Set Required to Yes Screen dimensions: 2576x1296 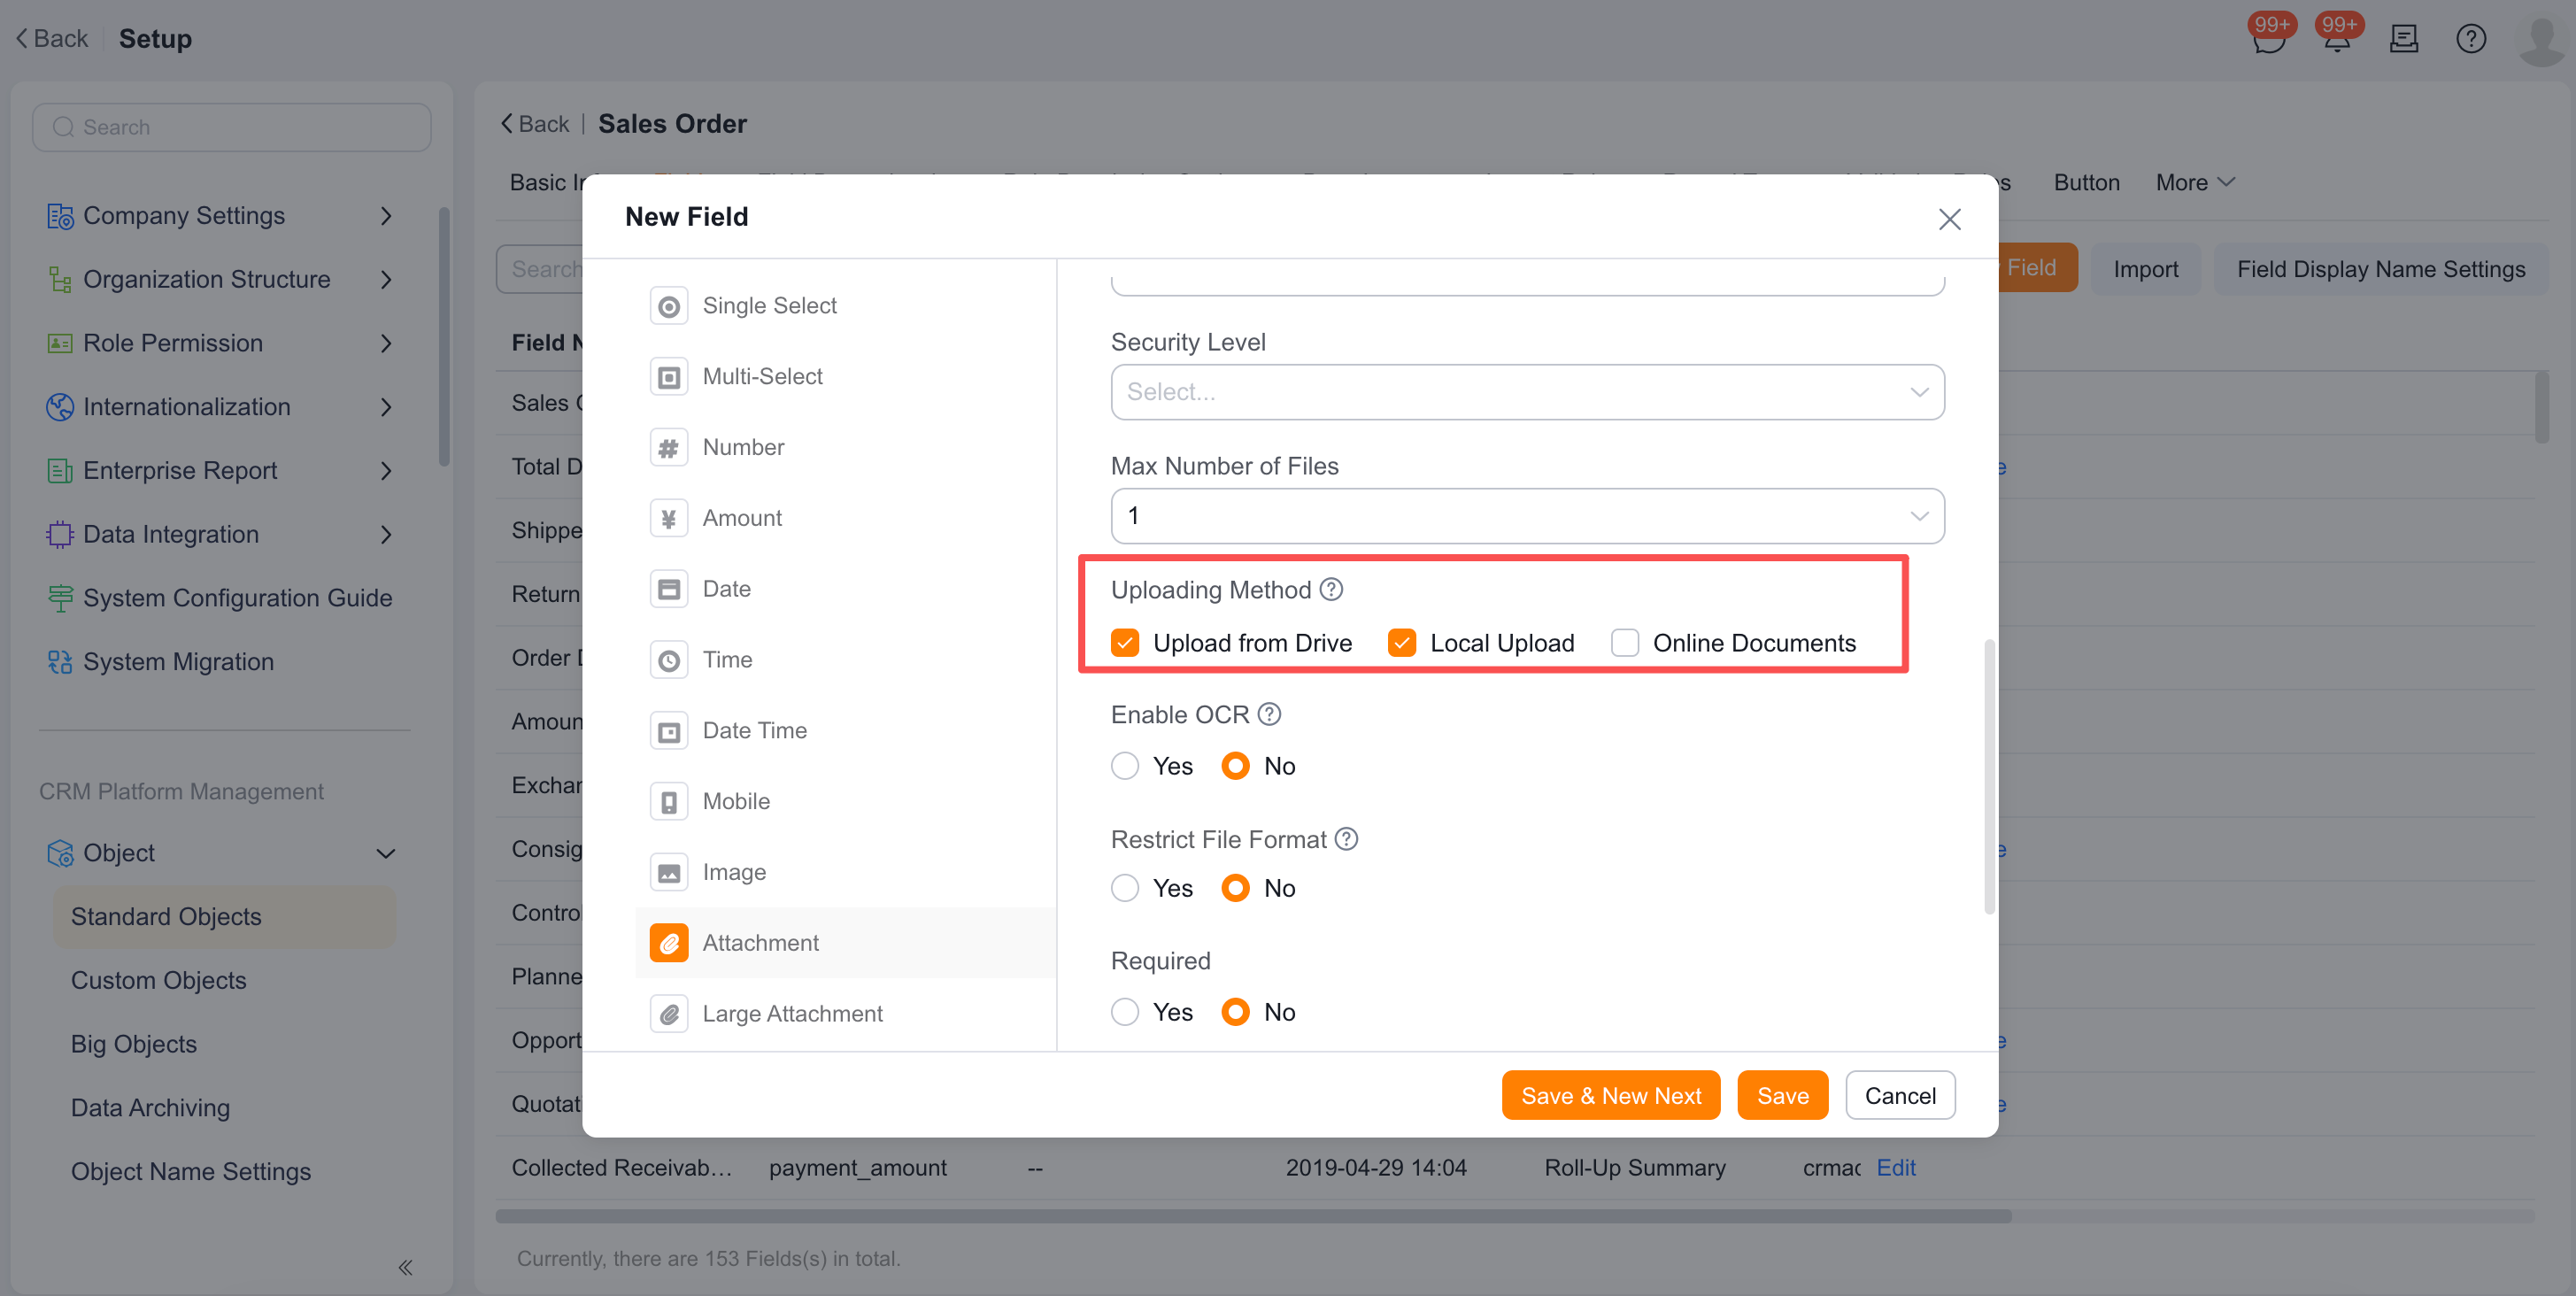[x=1125, y=1012]
